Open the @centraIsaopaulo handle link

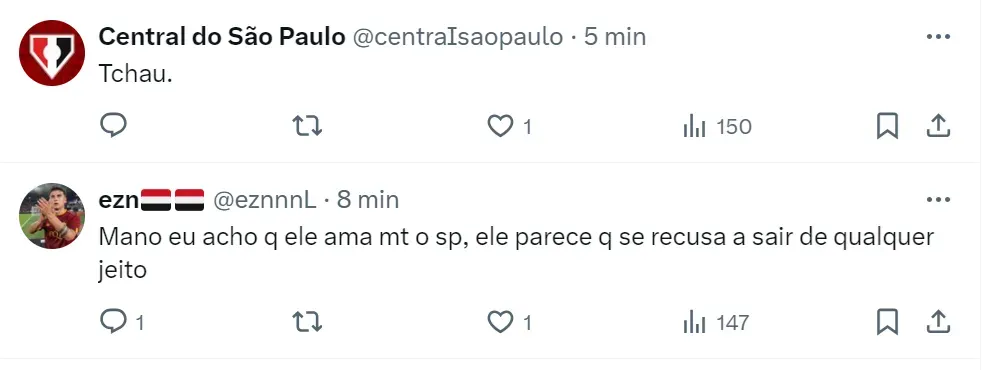point(458,37)
